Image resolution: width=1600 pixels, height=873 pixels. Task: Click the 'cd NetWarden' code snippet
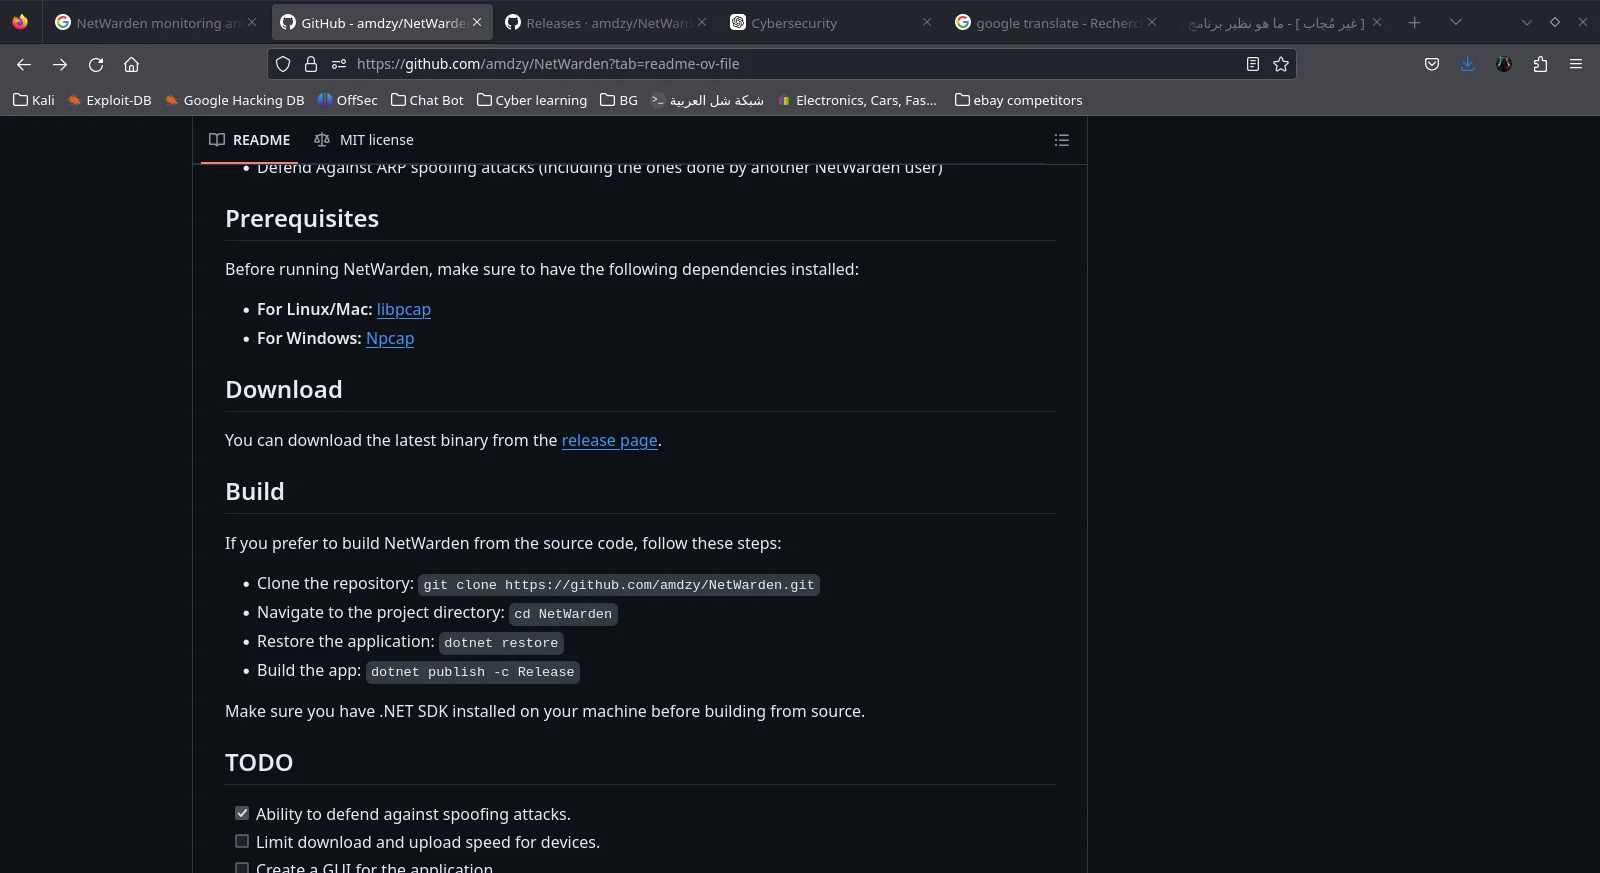pyautogui.click(x=564, y=614)
